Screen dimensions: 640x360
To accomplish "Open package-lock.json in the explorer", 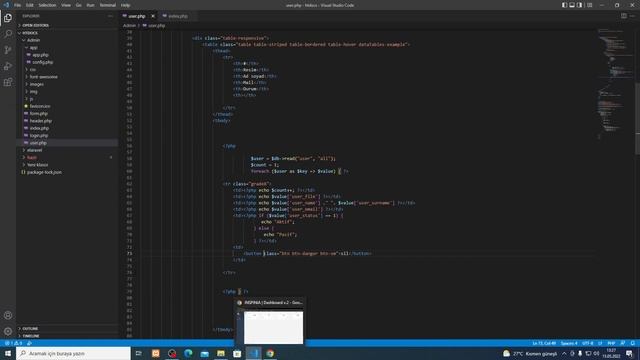I will pos(68,172).
